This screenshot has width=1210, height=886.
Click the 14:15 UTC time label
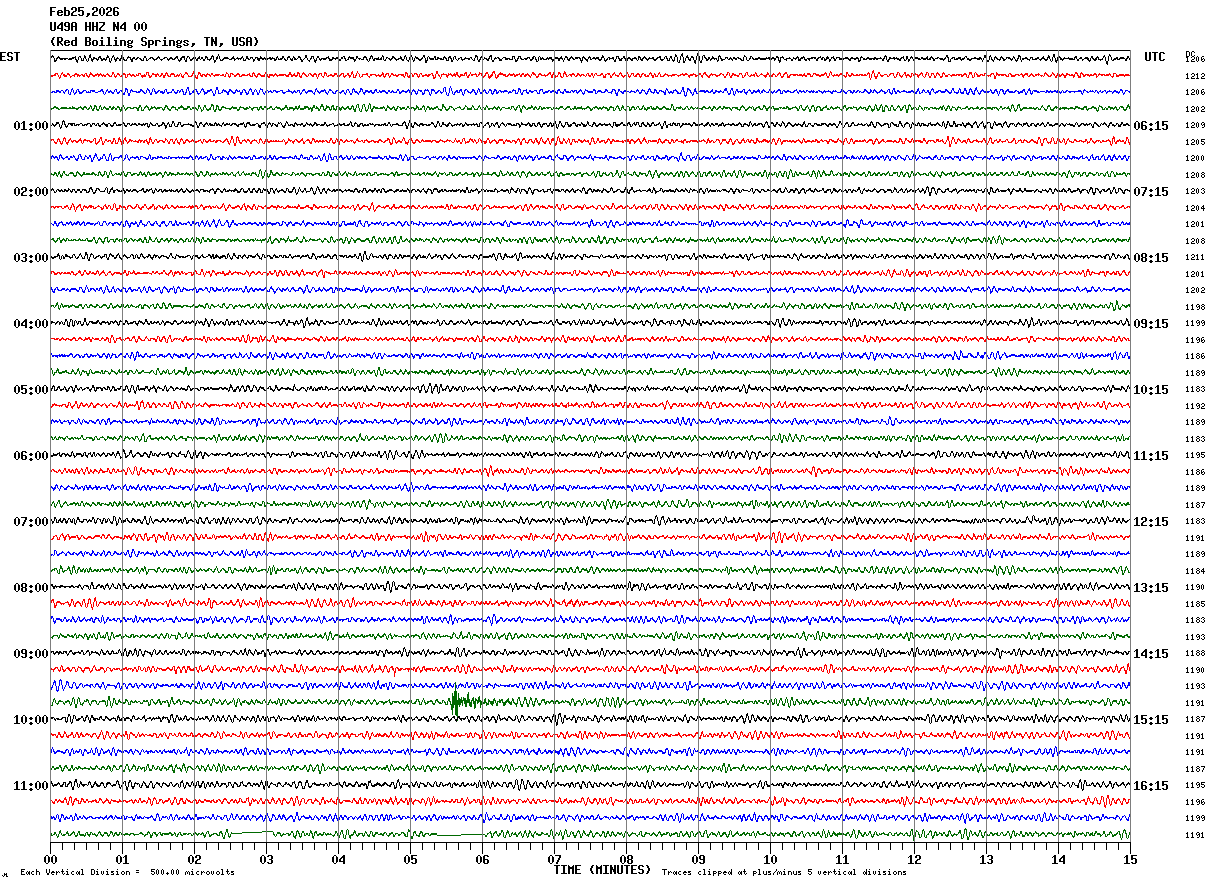[x=1151, y=654]
